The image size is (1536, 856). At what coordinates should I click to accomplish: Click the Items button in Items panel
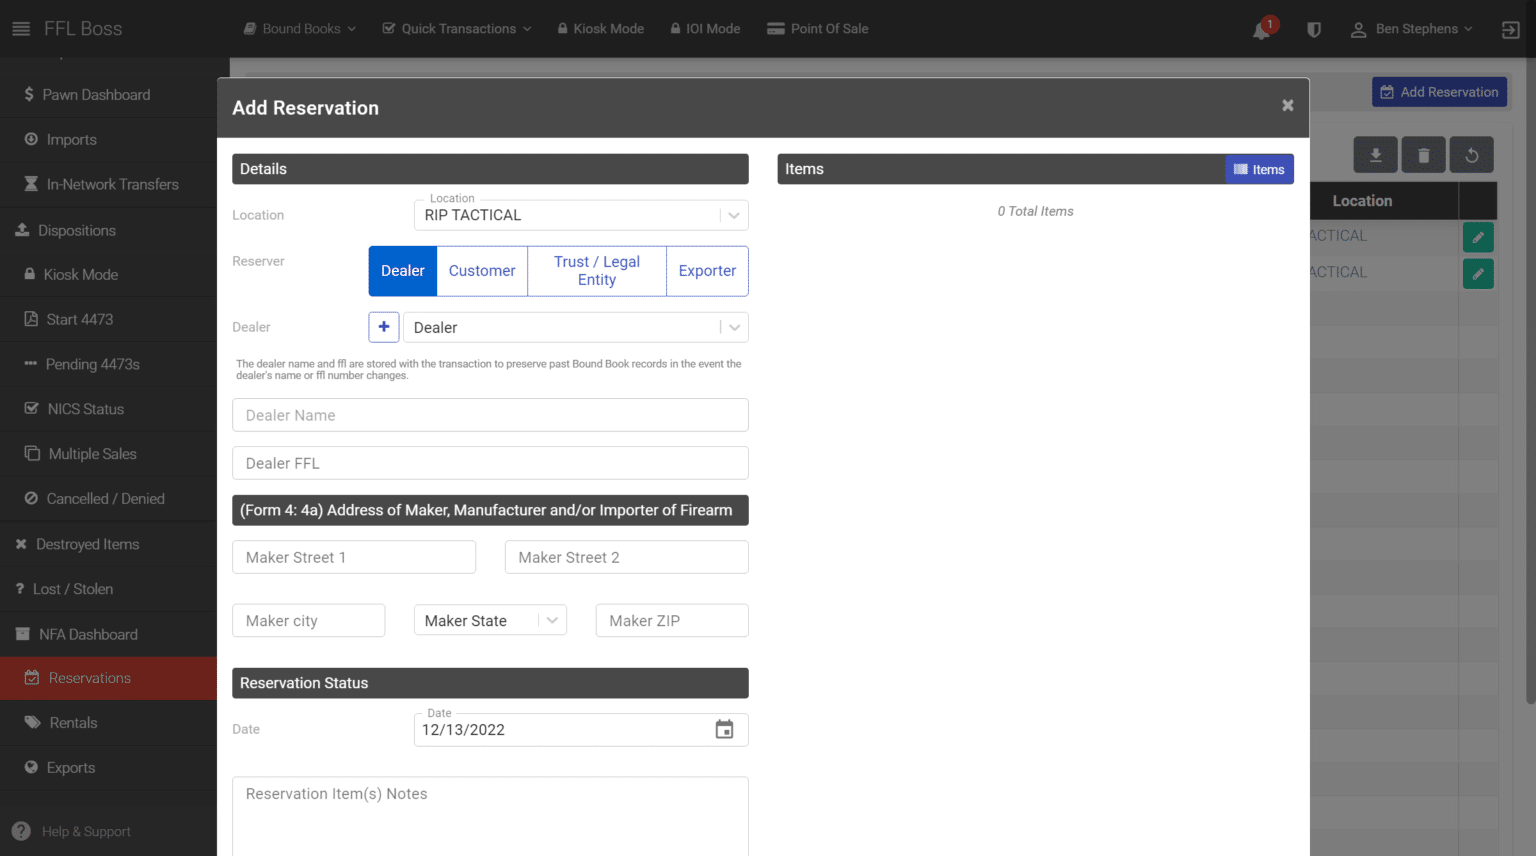click(1259, 169)
